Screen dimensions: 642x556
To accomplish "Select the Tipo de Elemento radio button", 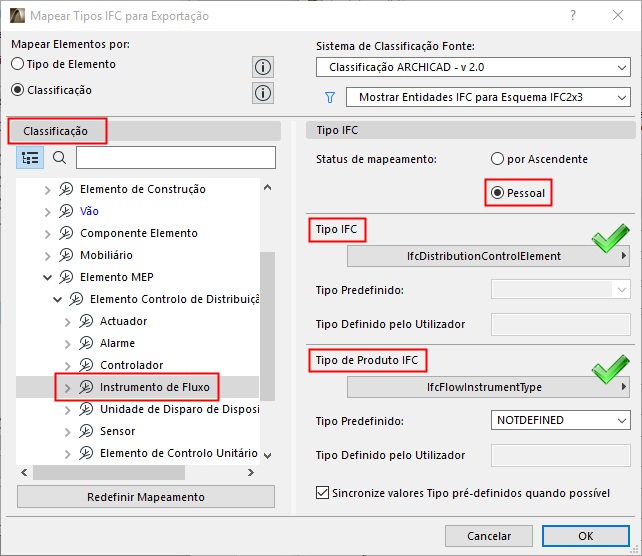I will [18, 64].
